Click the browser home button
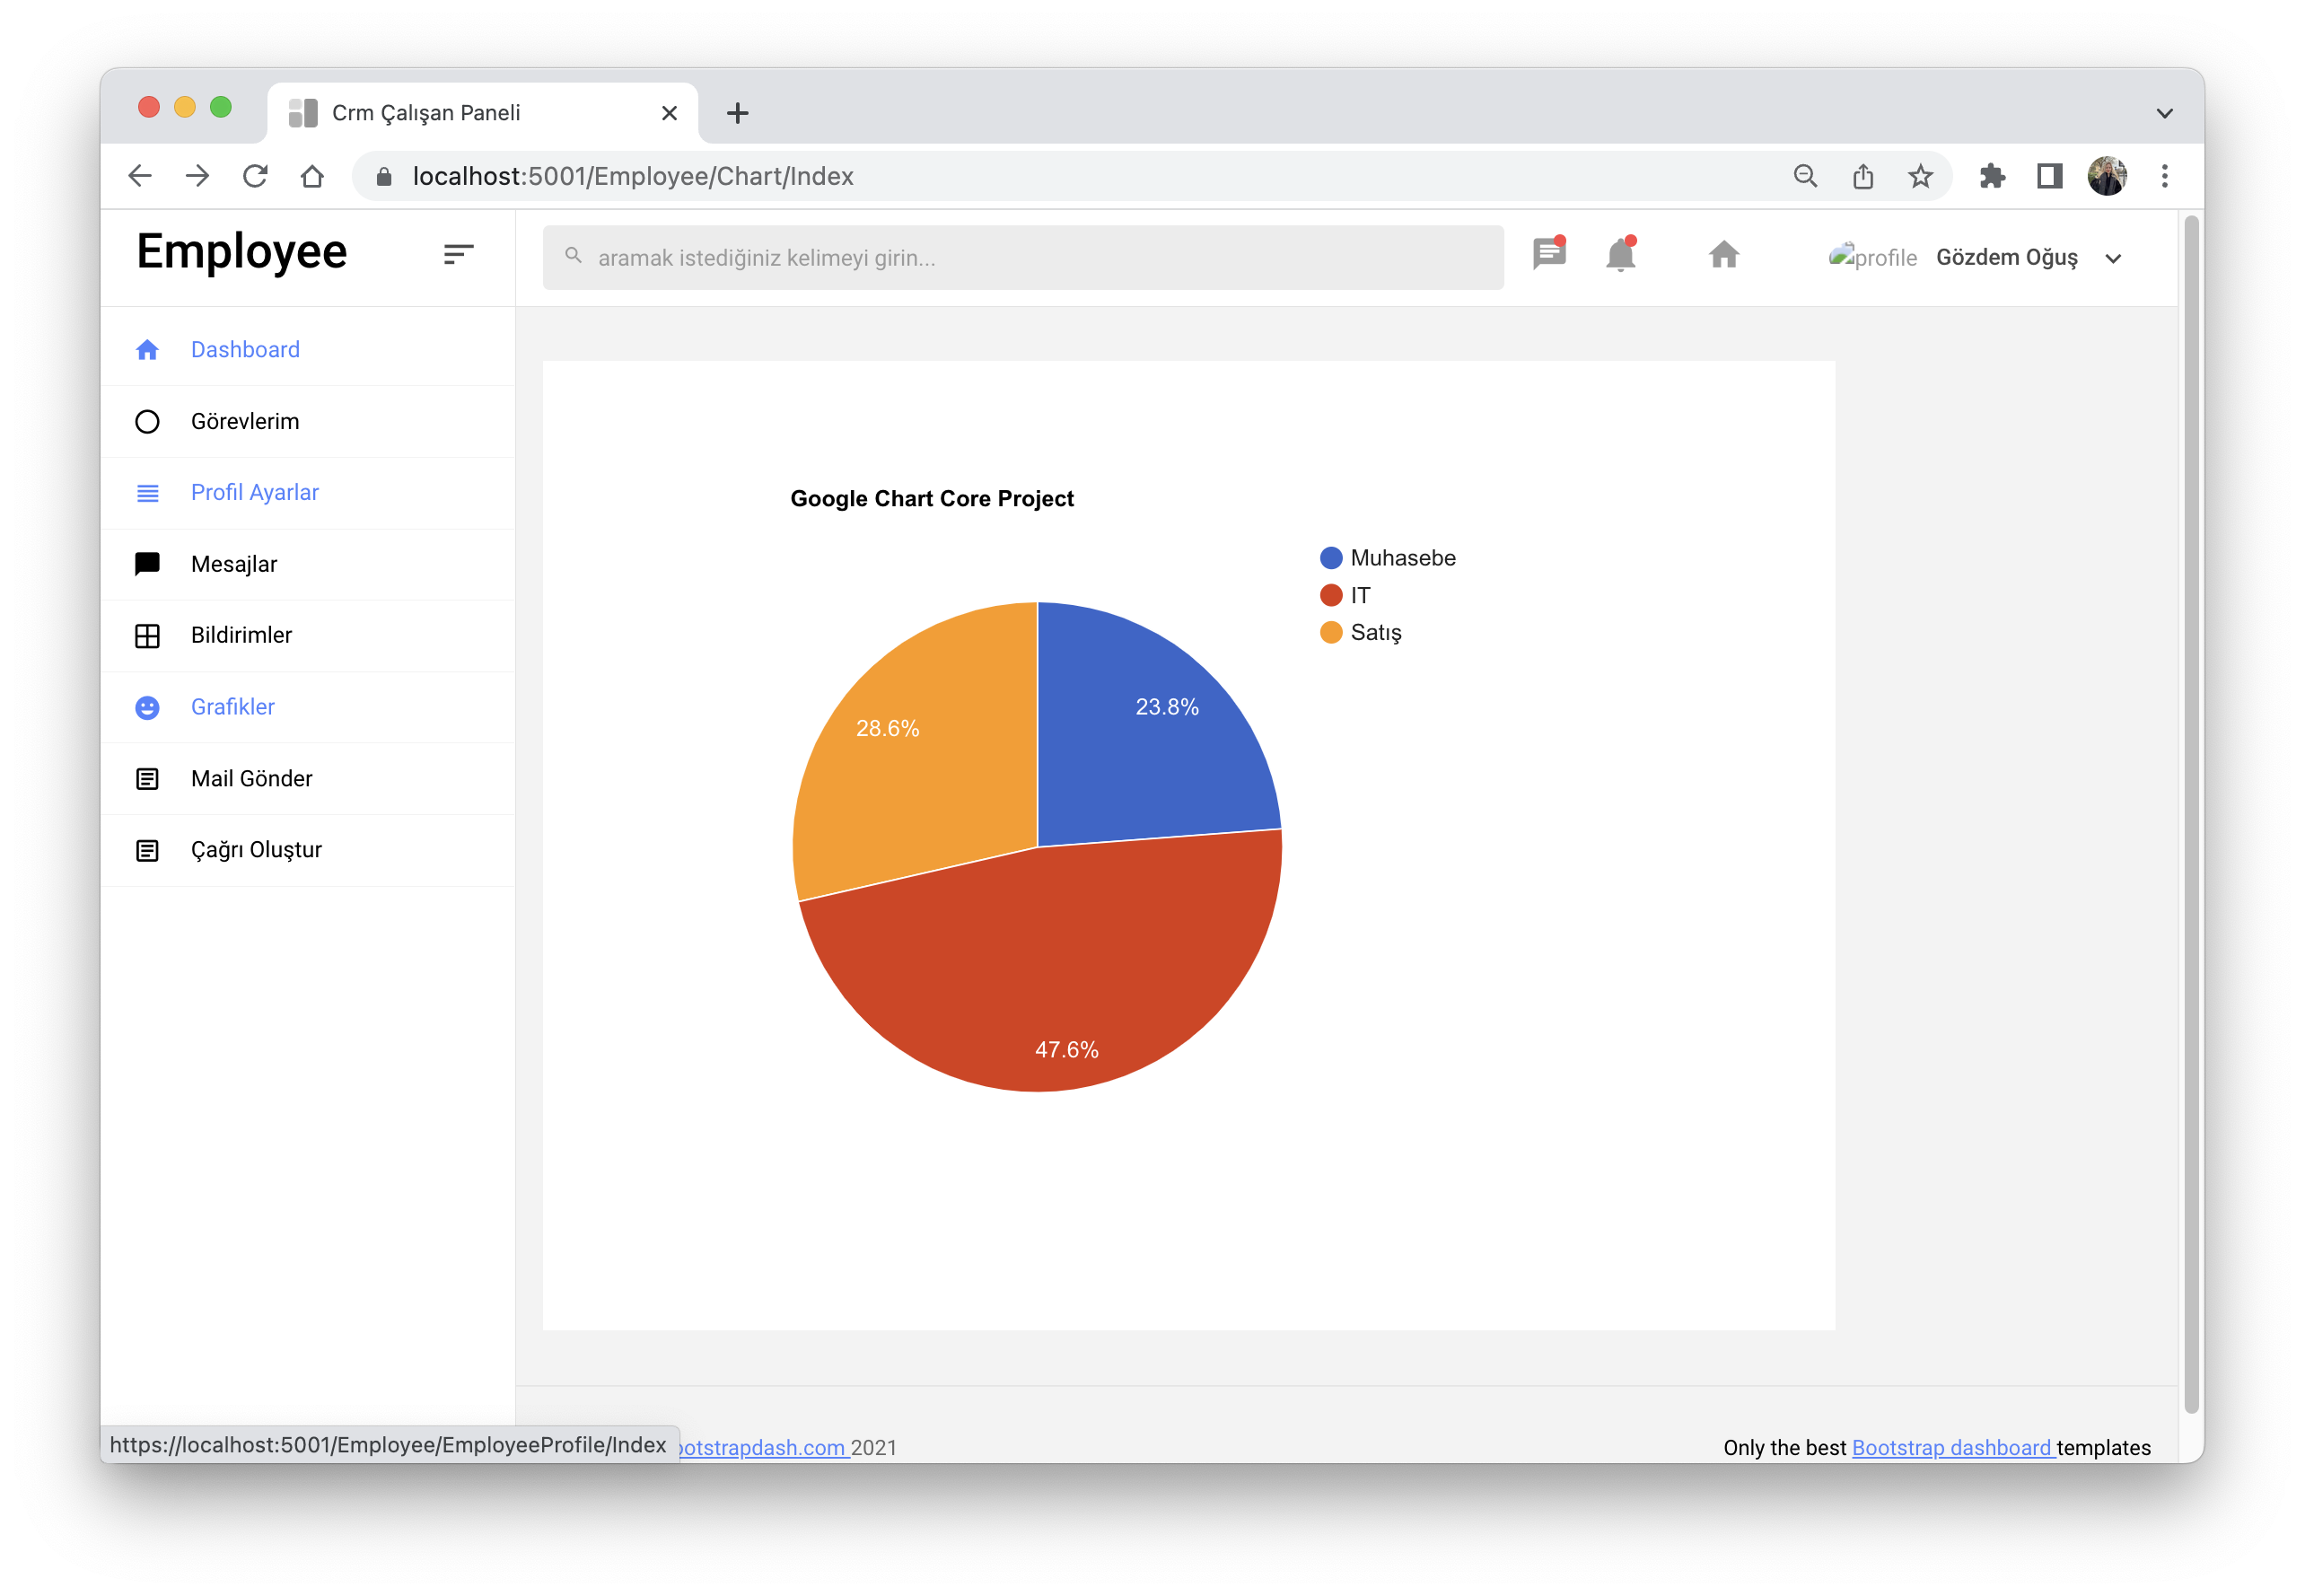The image size is (2305, 1596). (x=312, y=176)
